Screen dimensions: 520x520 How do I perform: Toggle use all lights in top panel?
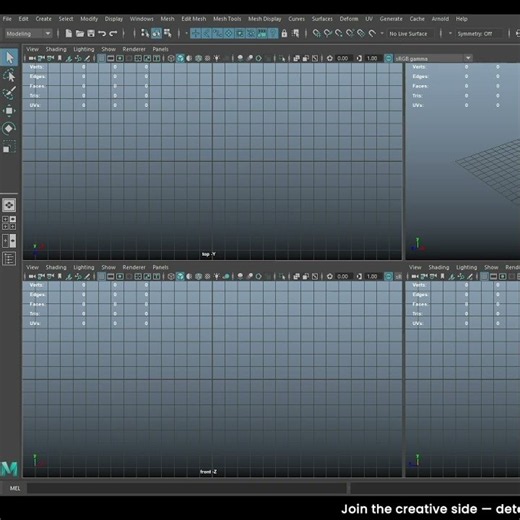click(217, 59)
